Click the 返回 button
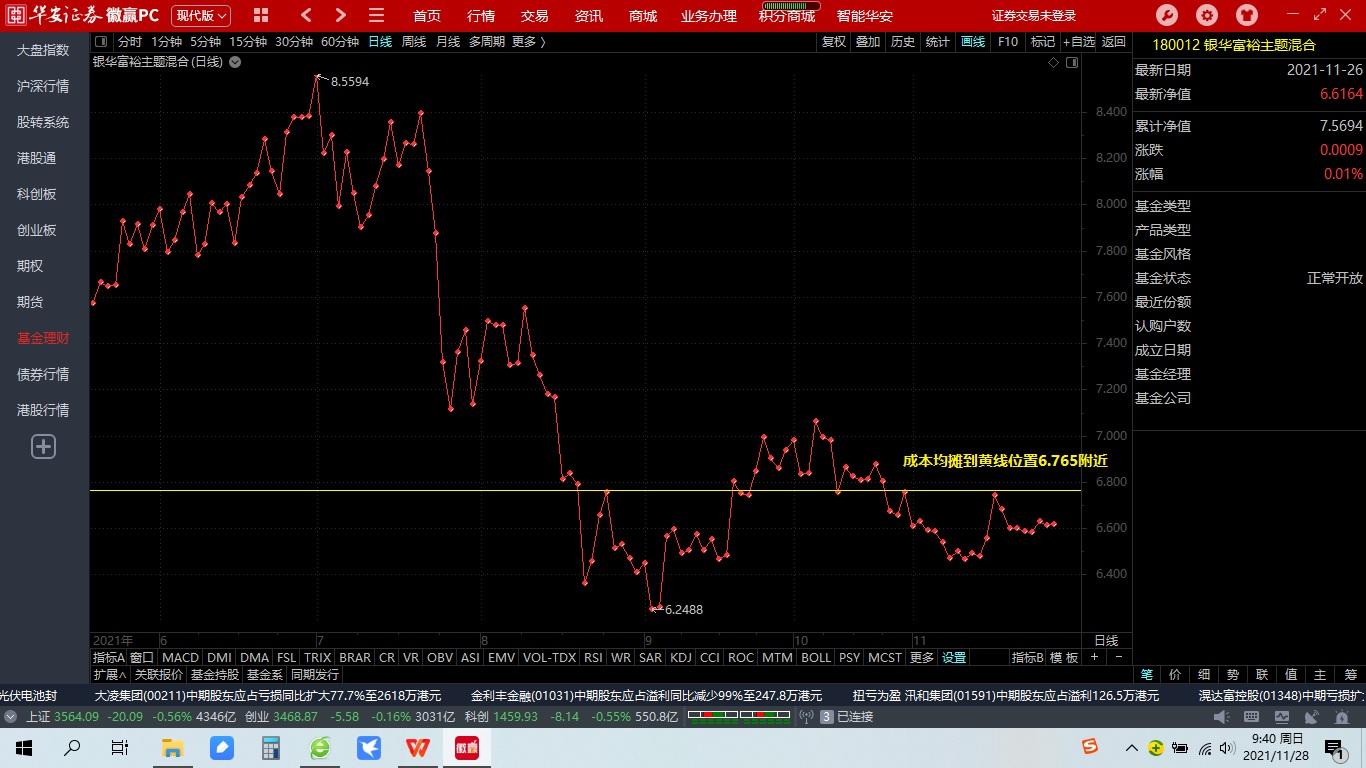Screen dimensions: 1366x768 click(1114, 42)
